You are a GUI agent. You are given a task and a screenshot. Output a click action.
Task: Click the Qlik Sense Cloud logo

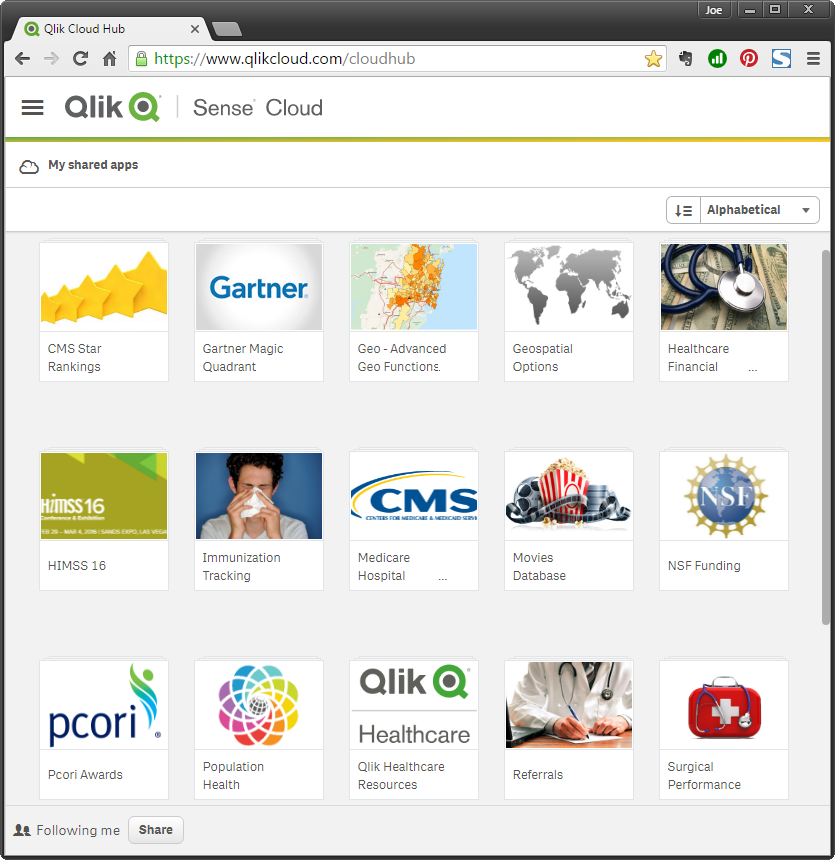click(x=112, y=107)
